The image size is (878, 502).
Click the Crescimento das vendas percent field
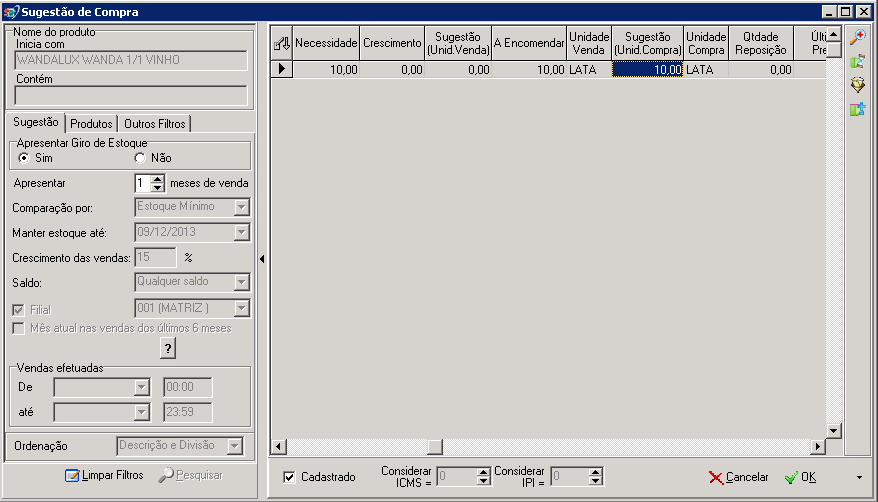click(x=156, y=257)
